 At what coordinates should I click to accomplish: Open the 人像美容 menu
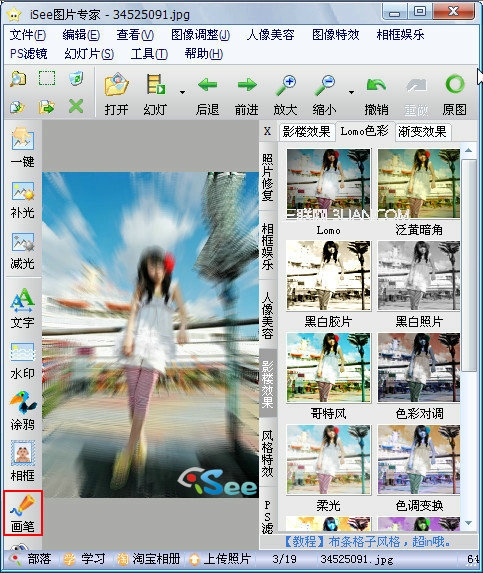pyautogui.click(x=271, y=35)
